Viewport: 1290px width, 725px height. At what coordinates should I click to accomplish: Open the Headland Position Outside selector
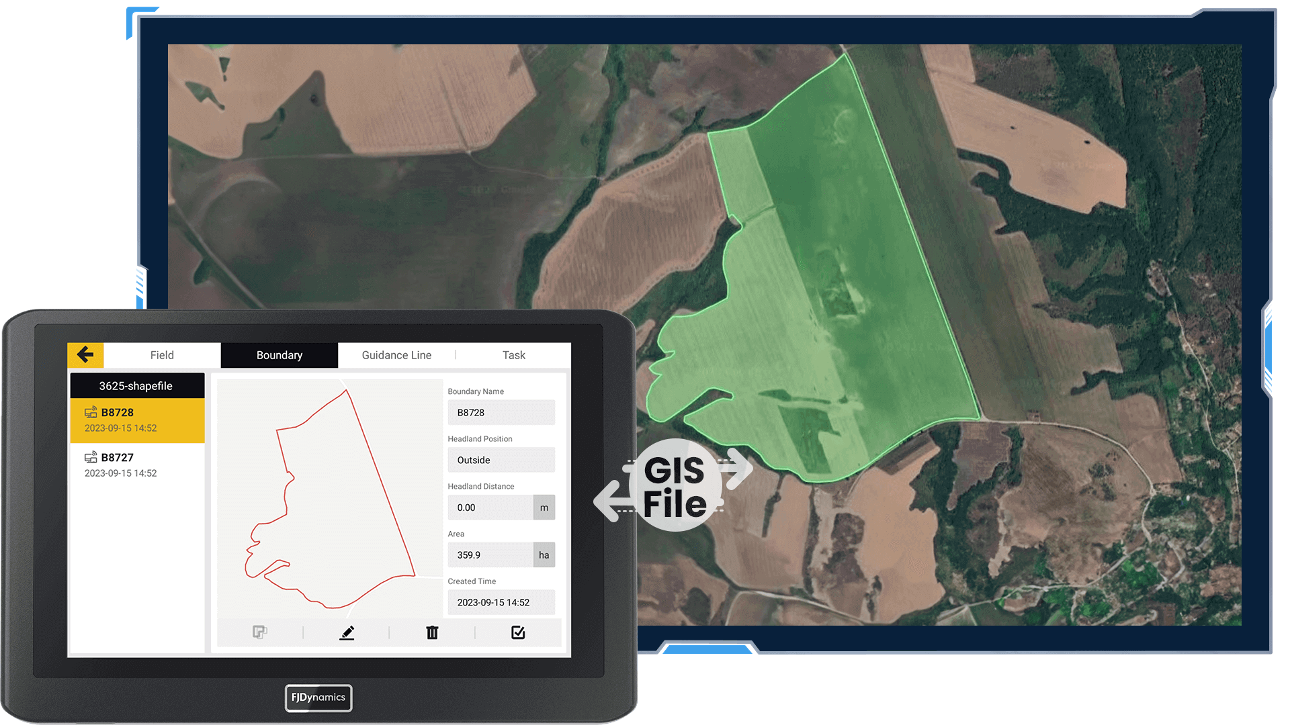[x=501, y=459]
